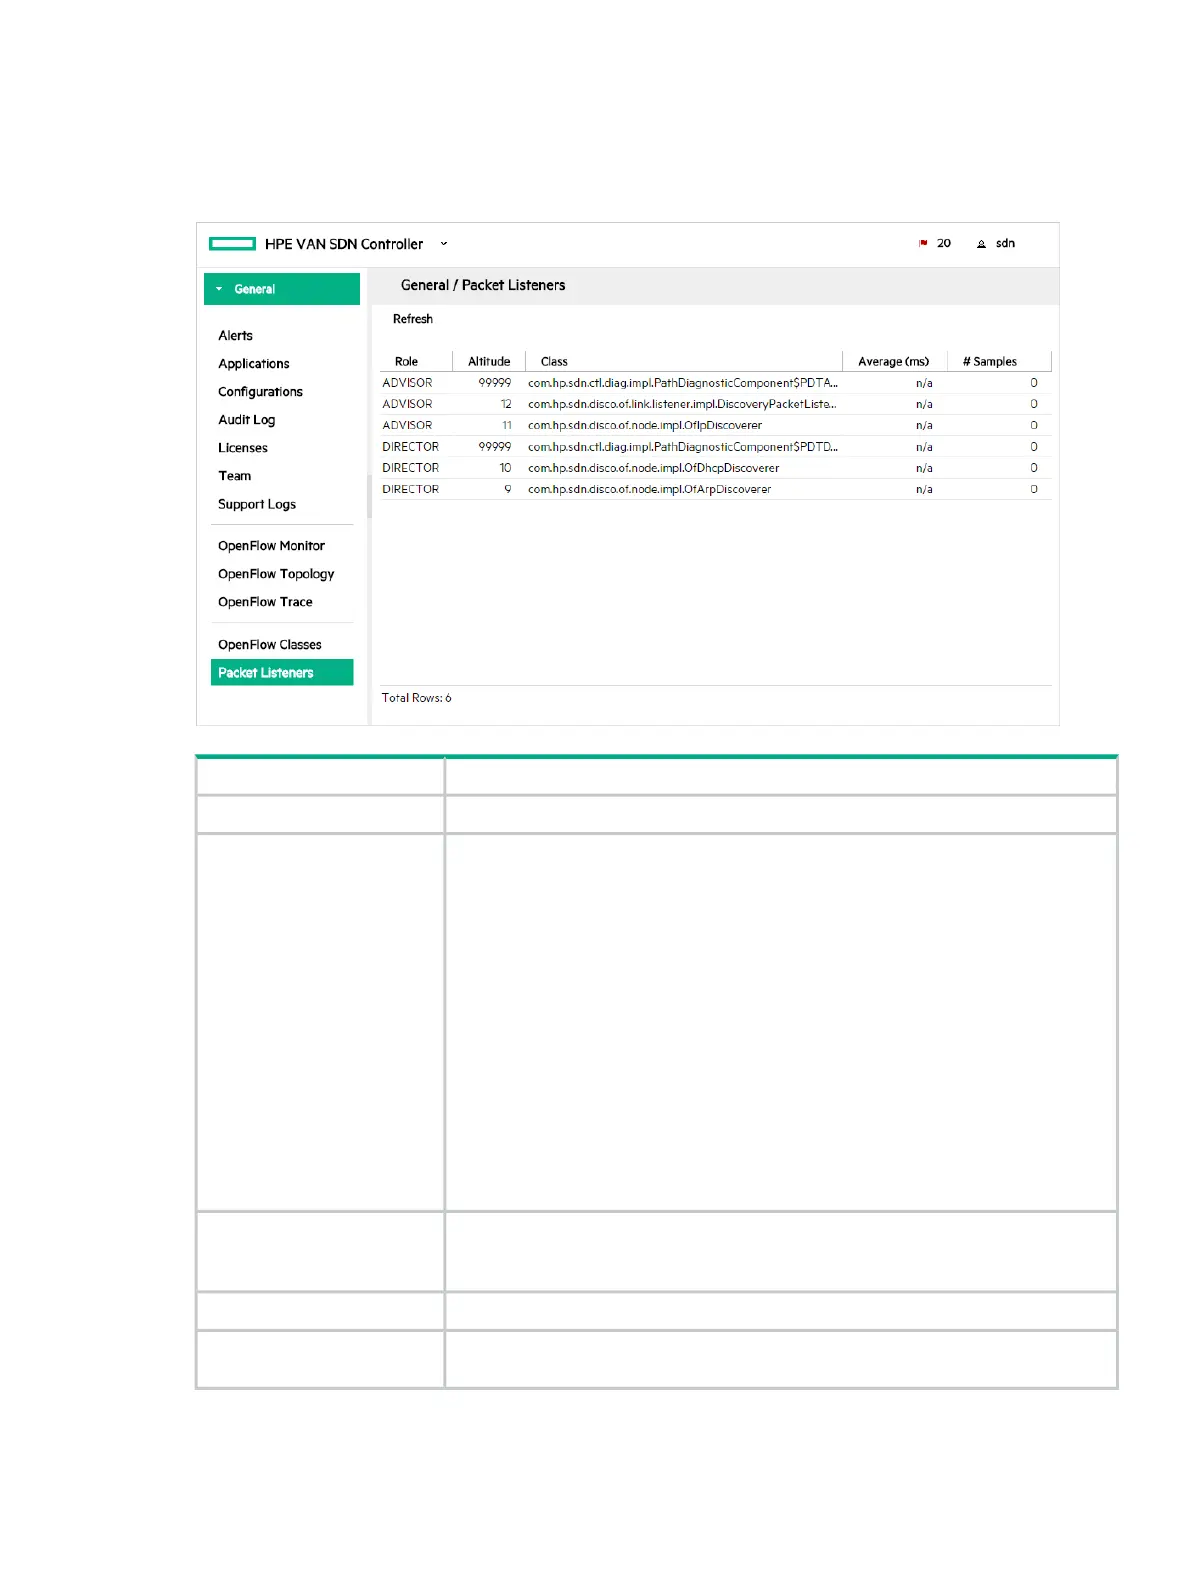Image resolution: width=1189 pixels, height=1584 pixels.
Task: Open Audit Log in the sidebar
Action: 246,420
